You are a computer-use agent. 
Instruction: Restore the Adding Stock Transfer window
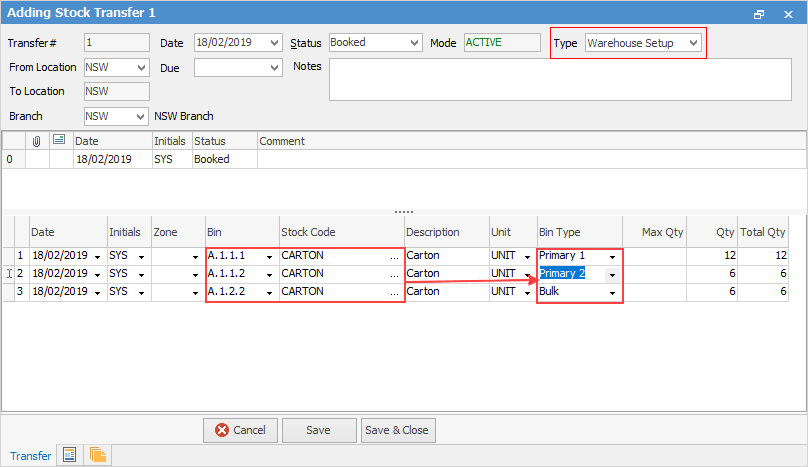759,14
